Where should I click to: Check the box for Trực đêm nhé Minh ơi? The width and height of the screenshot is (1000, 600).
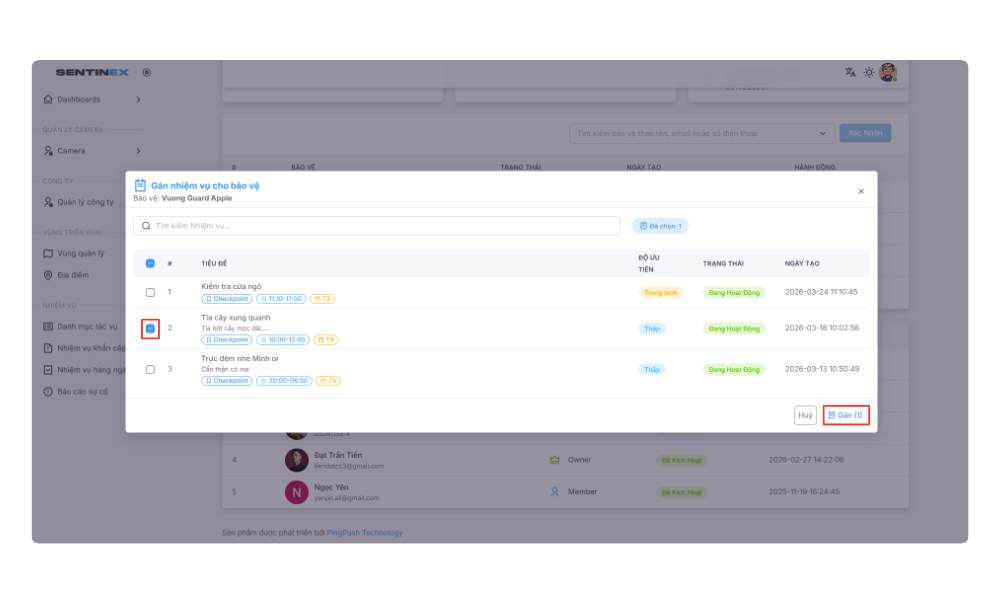(x=150, y=369)
